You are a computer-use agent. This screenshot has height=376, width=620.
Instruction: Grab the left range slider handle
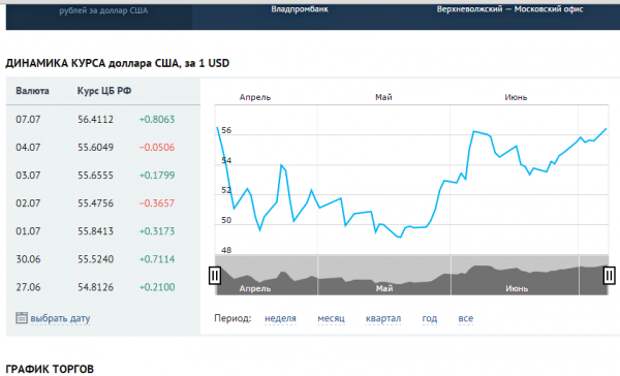click(214, 276)
